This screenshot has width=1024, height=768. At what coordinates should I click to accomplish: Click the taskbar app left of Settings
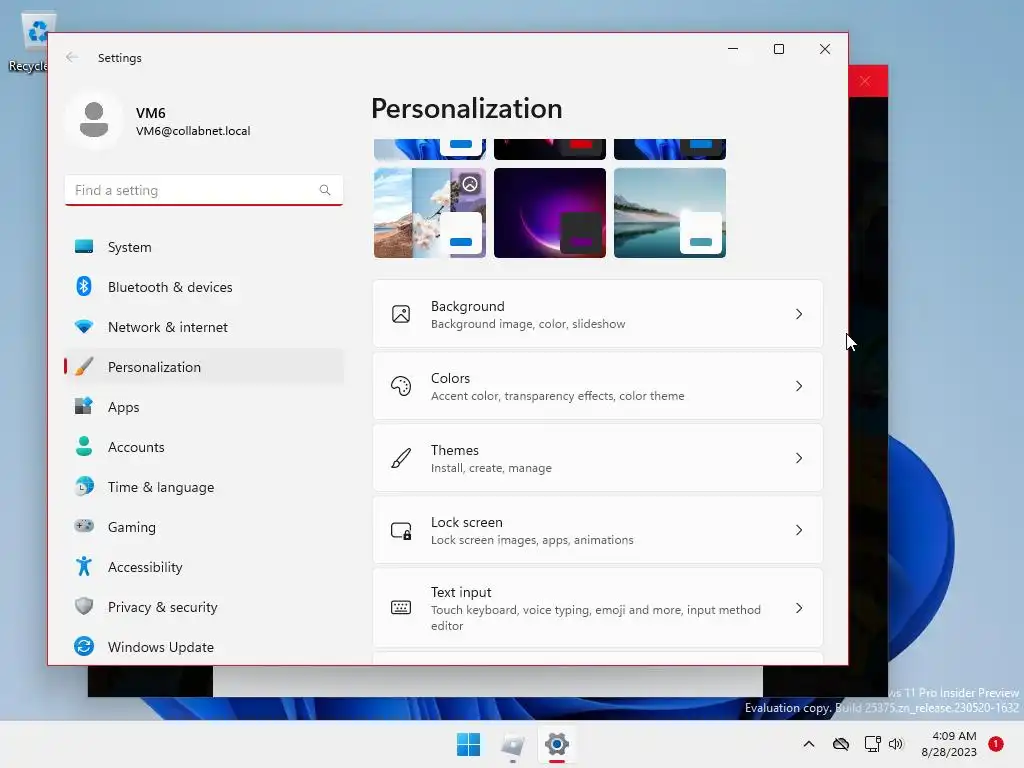point(513,744)
